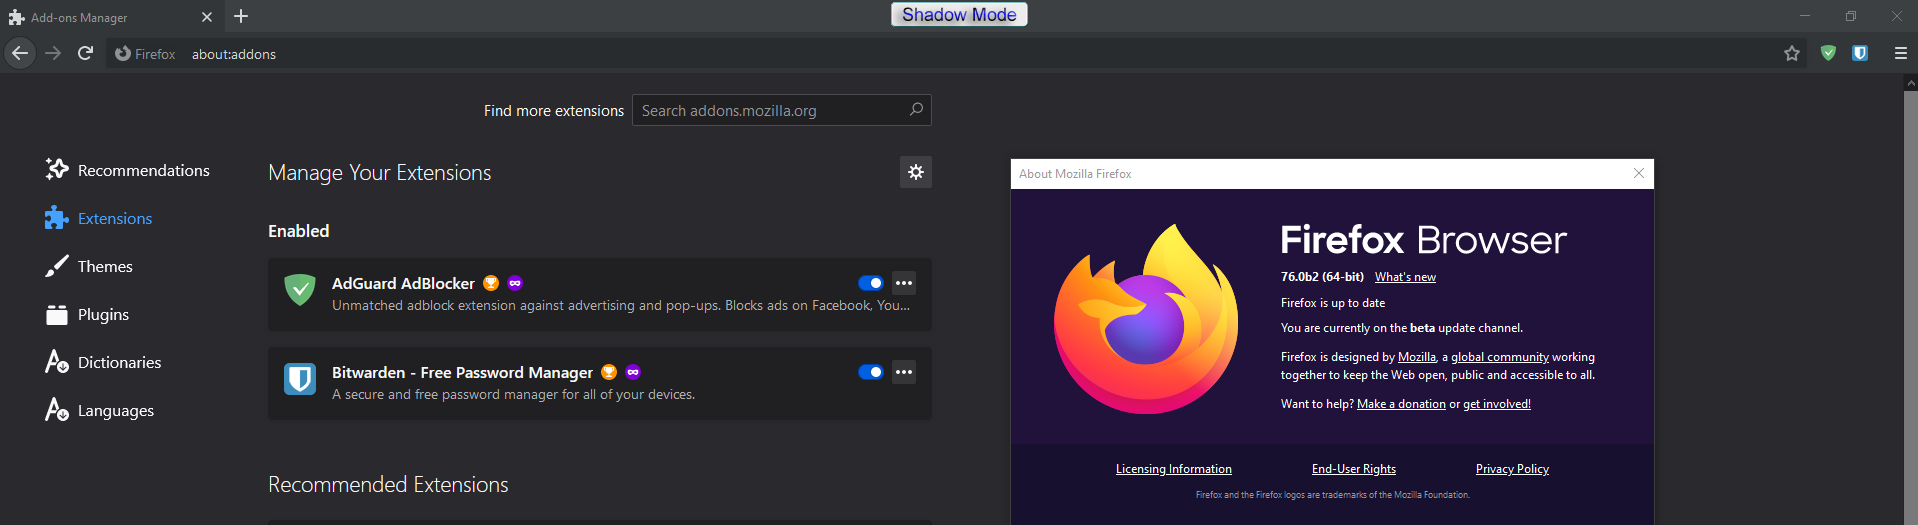Click AdGuard's purple private browsing badge
1918x525 pixels.
point(515,283)
